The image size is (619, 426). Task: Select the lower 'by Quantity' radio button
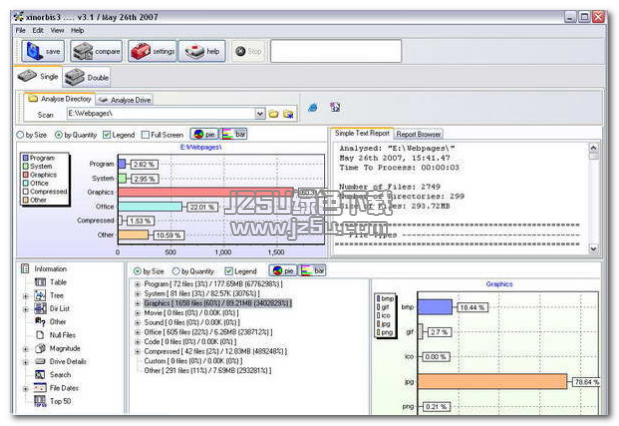[x=176, y=271]
